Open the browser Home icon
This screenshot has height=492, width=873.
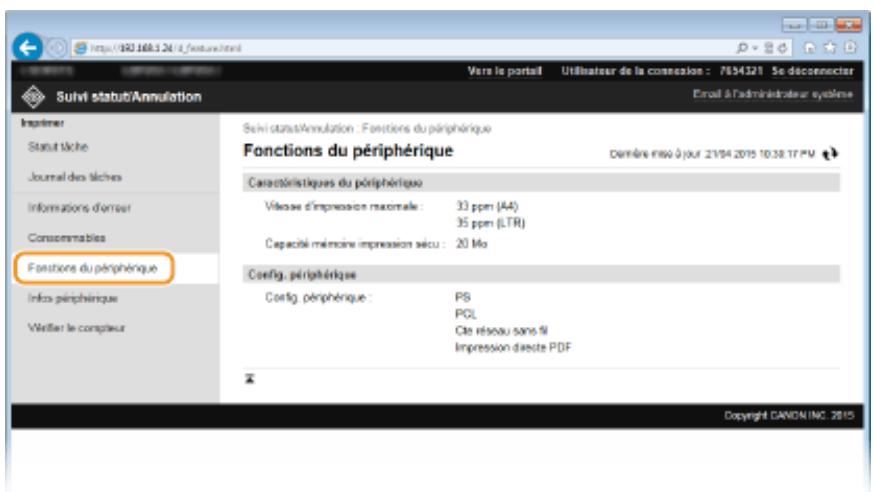[x=810, y=48]
